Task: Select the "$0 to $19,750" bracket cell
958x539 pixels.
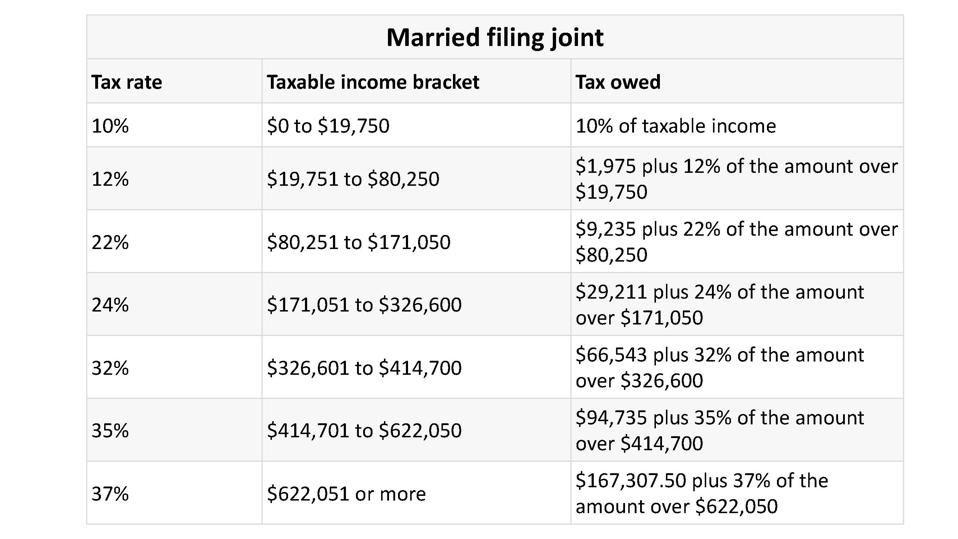Action: point(328,126)
